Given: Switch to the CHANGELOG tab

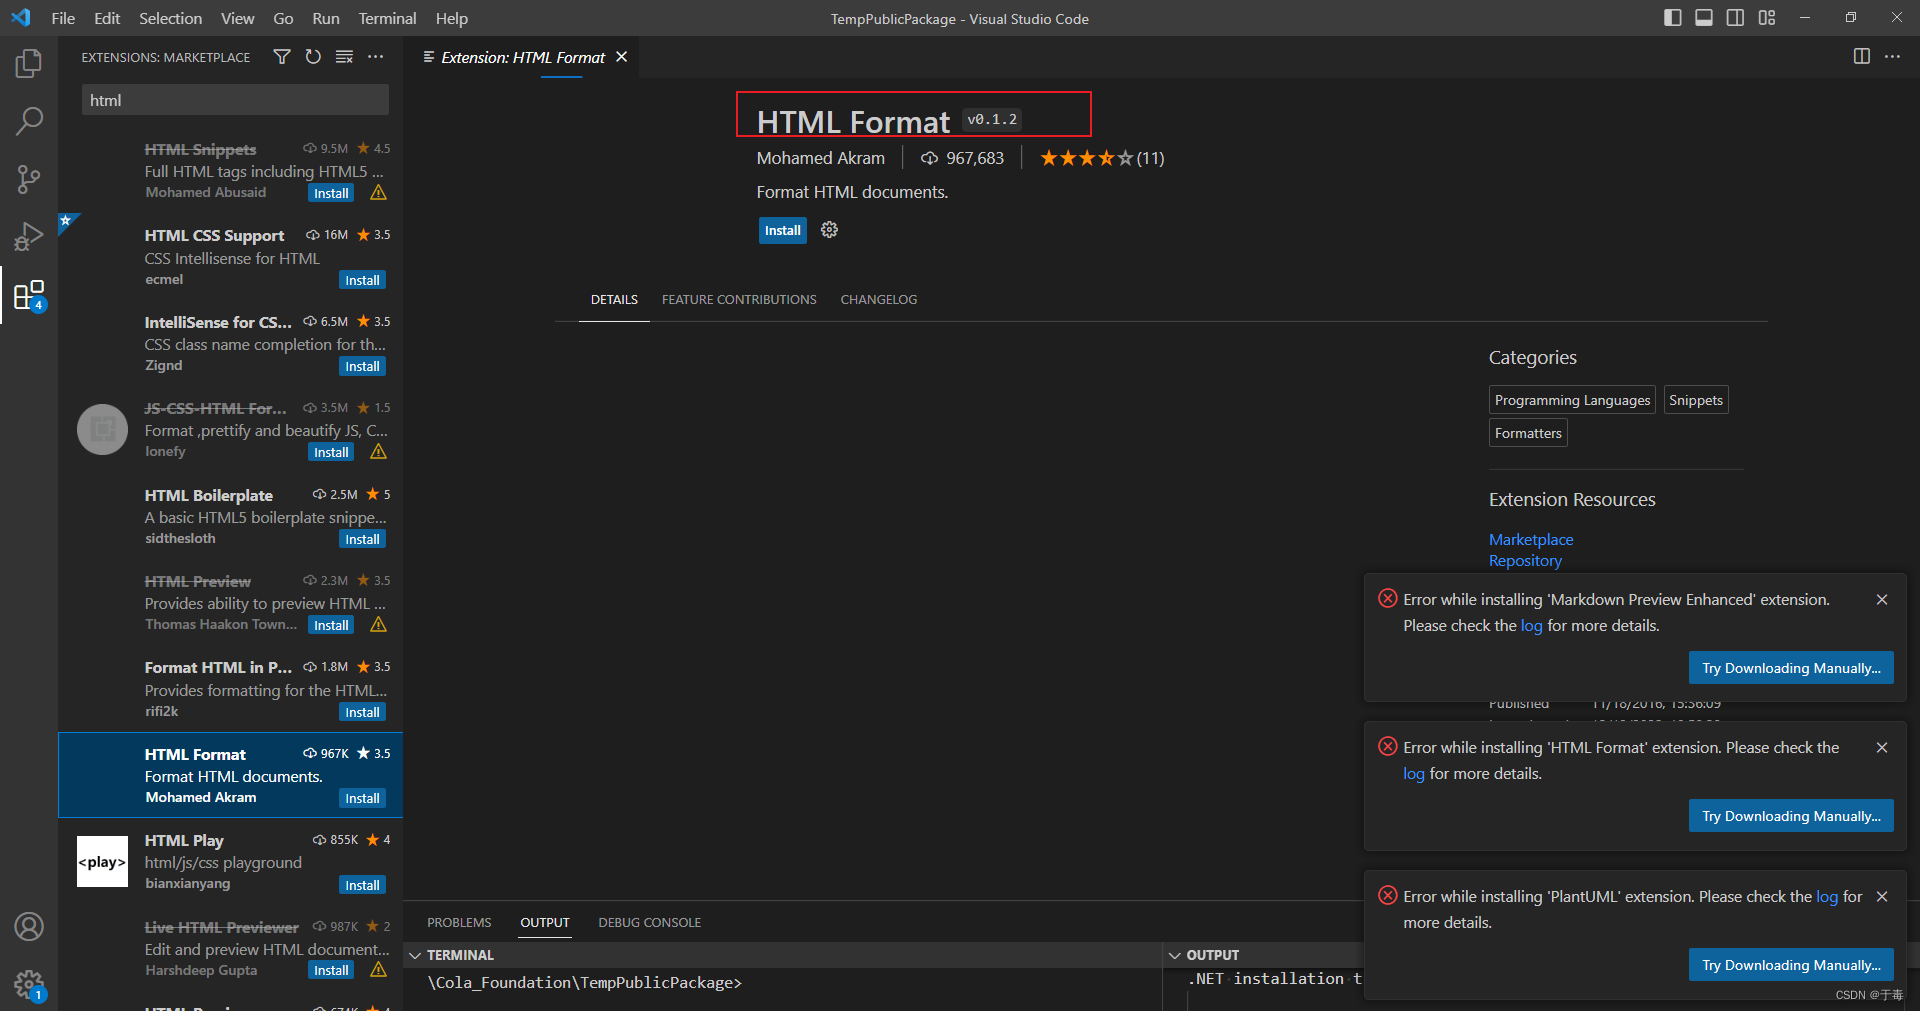Looking at the screenshot, I should (x=878, y=300).
